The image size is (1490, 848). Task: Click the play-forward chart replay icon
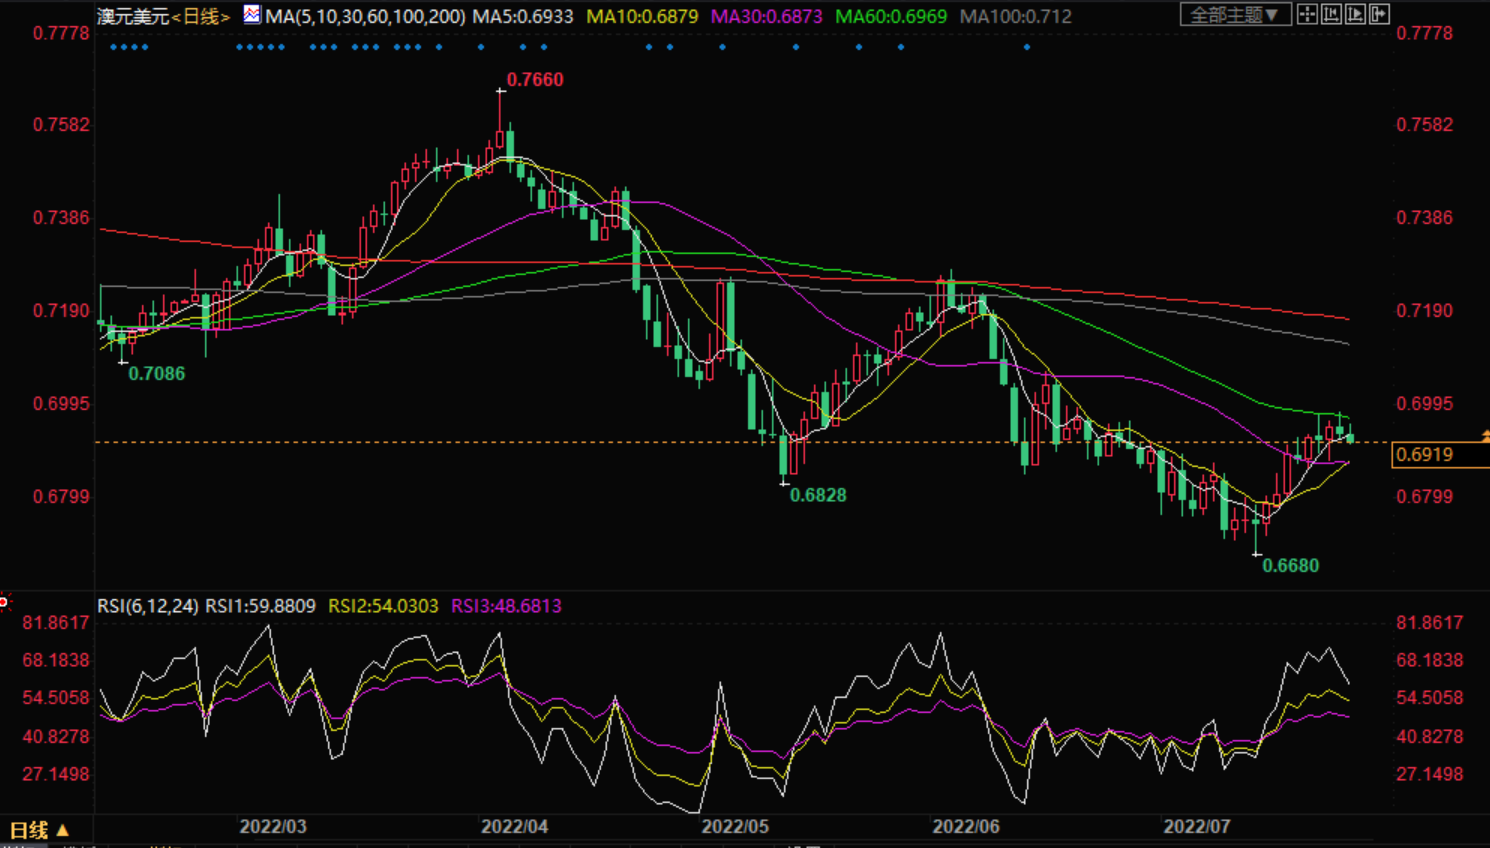coord(1355,14)
